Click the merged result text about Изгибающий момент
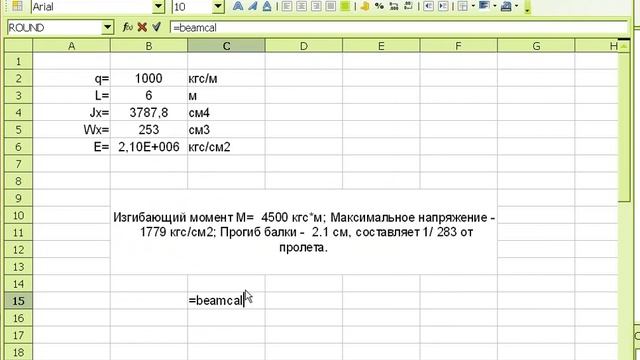640x360 pixels. [304, 232]
